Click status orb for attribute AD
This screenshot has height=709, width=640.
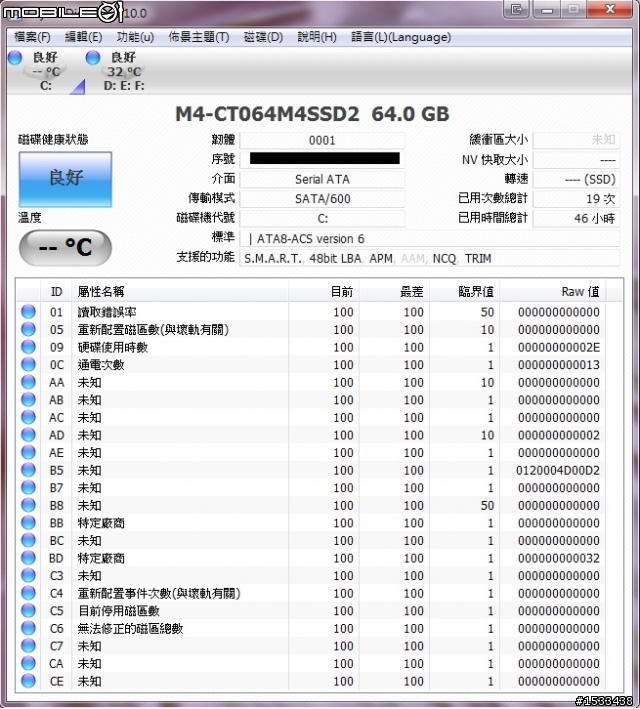[28, 435]
